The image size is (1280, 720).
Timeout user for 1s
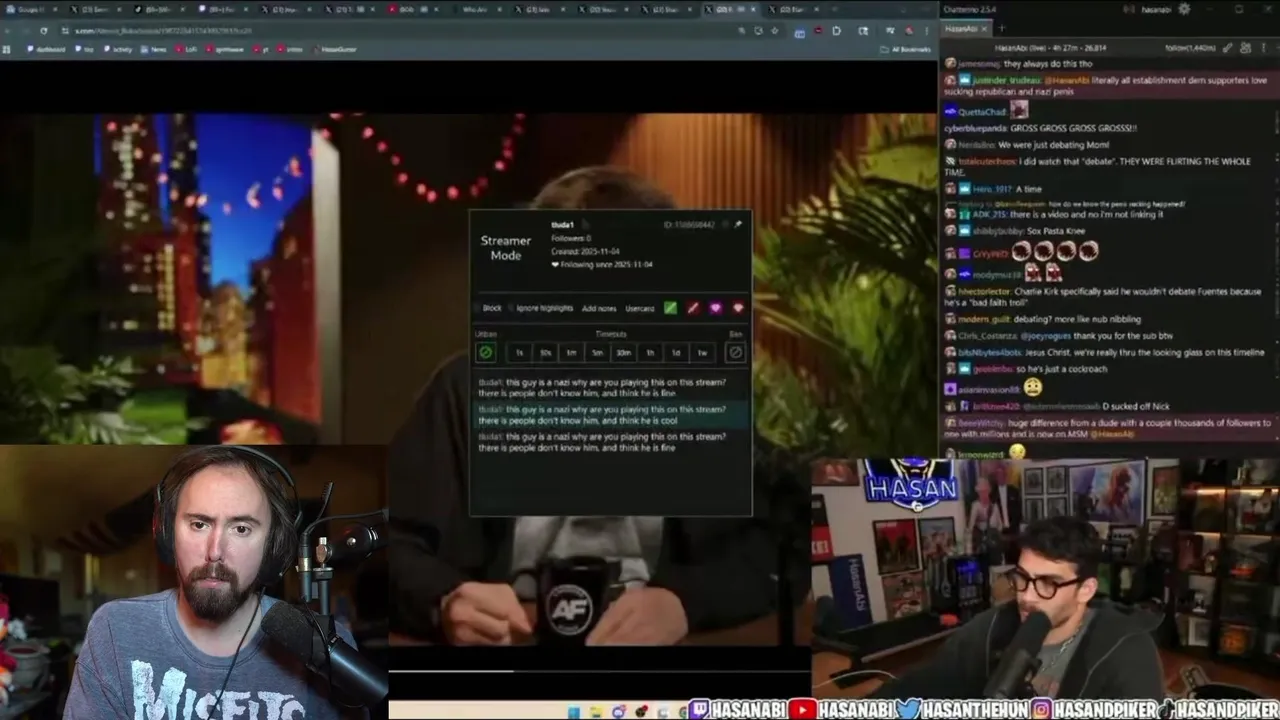coord(519,352)
